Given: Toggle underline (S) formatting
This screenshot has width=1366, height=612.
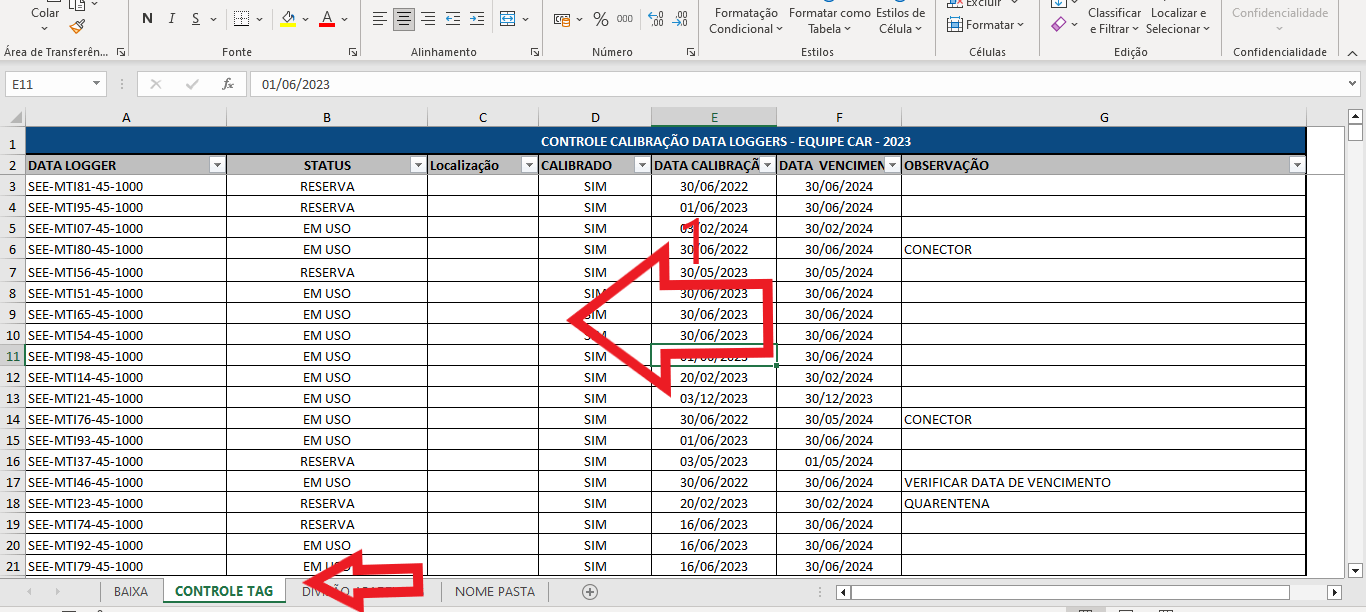Looking at the screenshot, I should (x=196, y=18).
